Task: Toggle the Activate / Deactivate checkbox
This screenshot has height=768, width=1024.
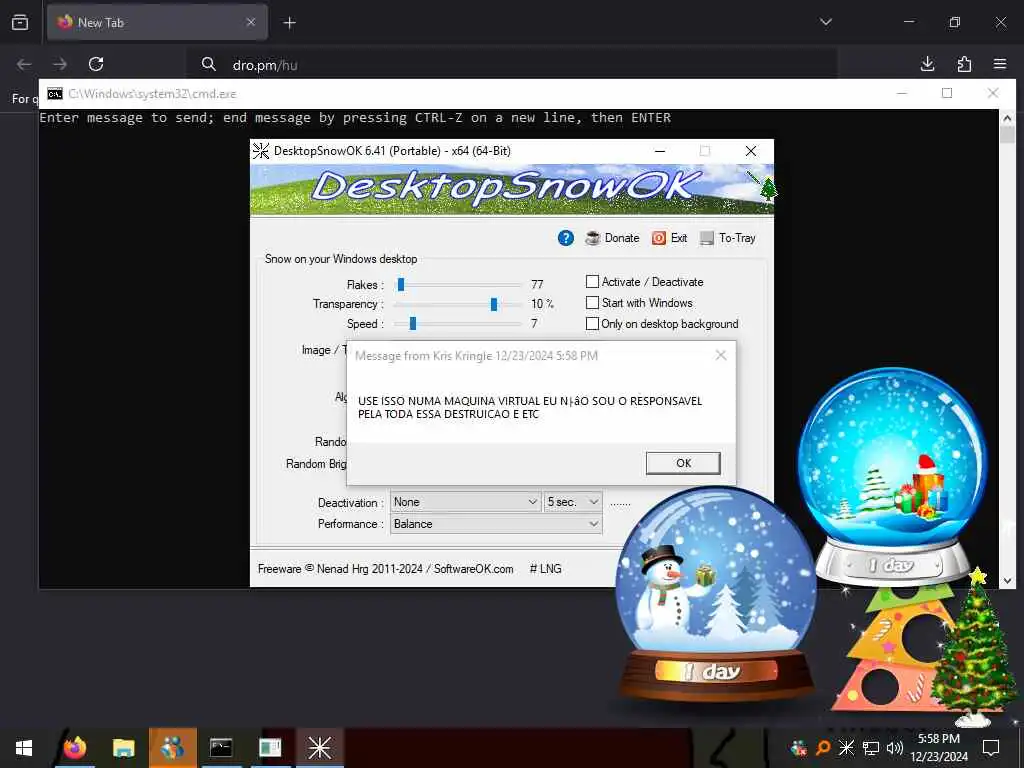Action: click(x=592, y=281)
